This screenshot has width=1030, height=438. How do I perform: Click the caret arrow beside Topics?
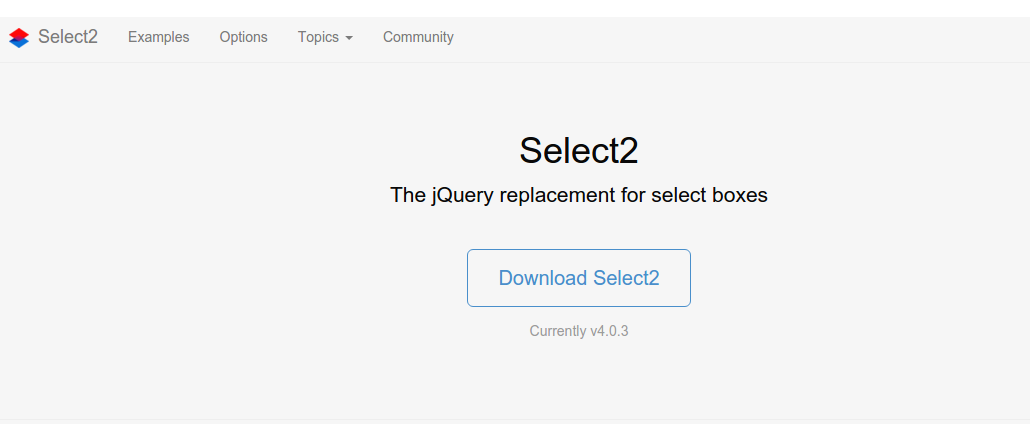[349, 38]
